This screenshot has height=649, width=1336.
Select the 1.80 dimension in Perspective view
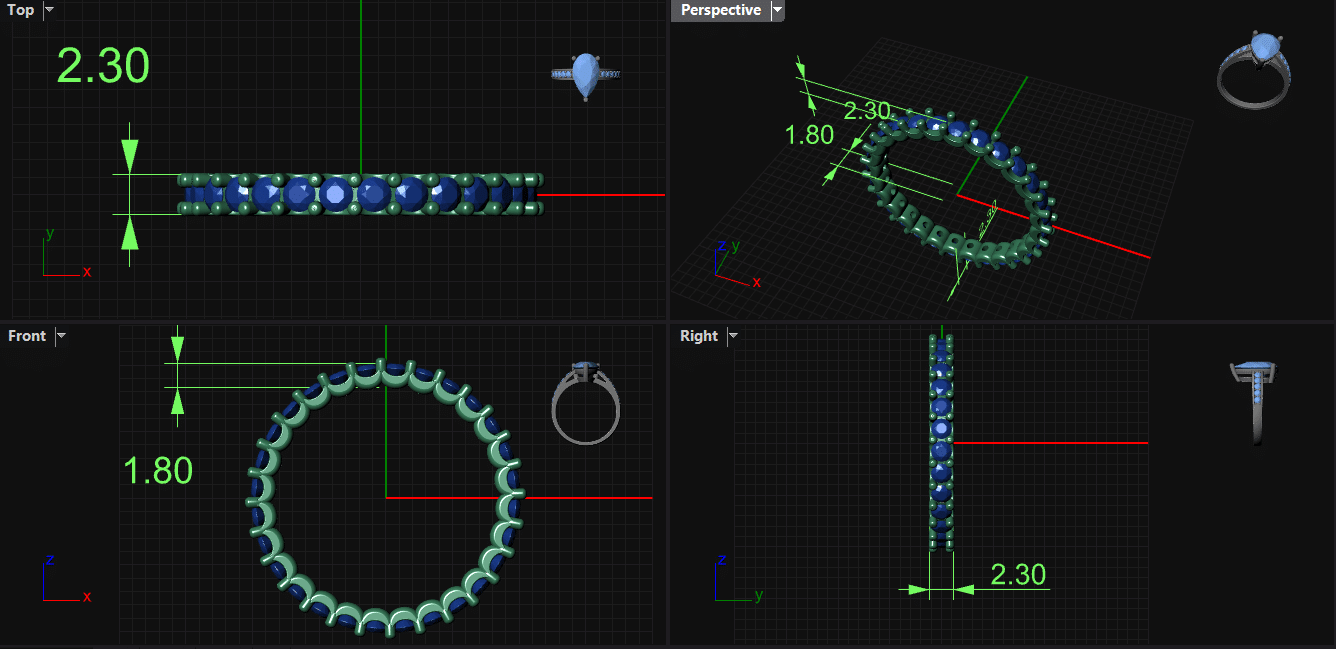point(809,135)
